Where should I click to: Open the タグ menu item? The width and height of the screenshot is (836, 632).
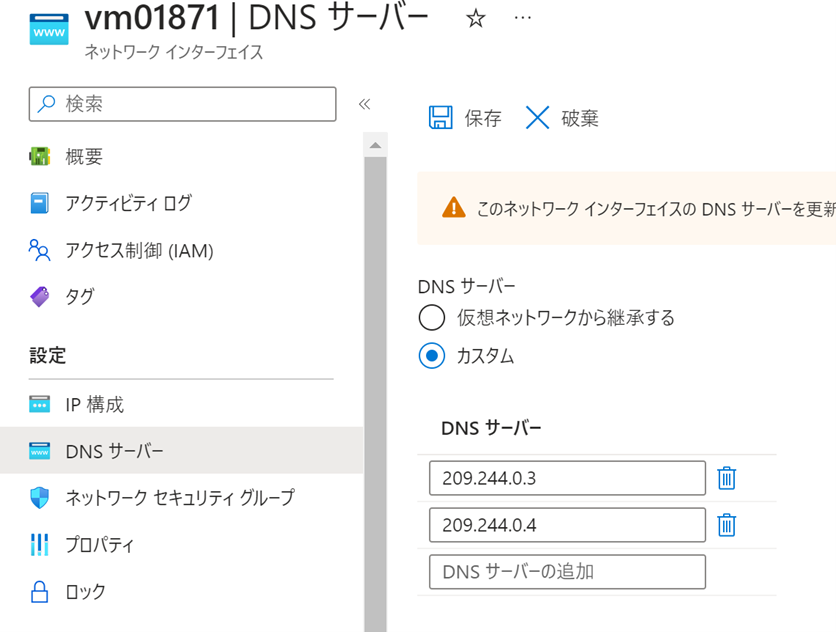tap(80, 296)
